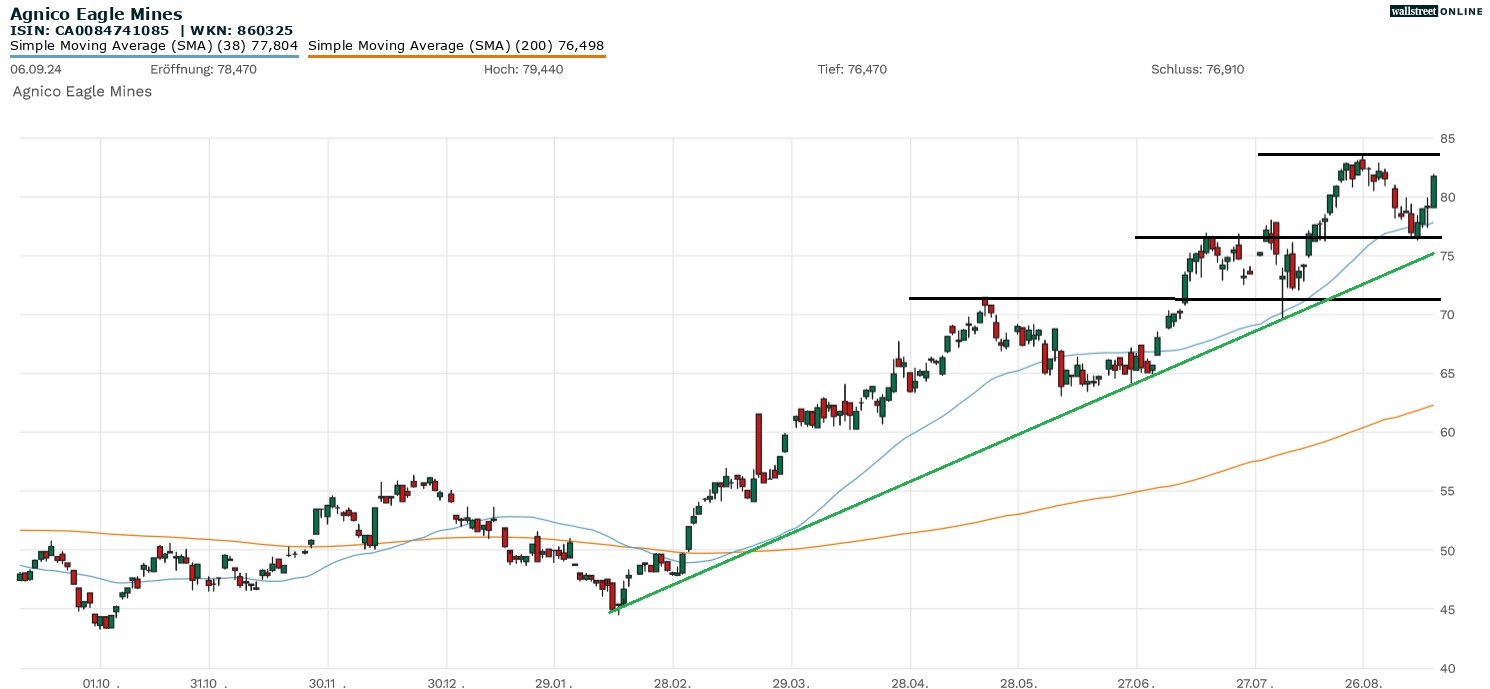
Task: Click the blue SMA 38 legend underline
Action: (154, 56)
